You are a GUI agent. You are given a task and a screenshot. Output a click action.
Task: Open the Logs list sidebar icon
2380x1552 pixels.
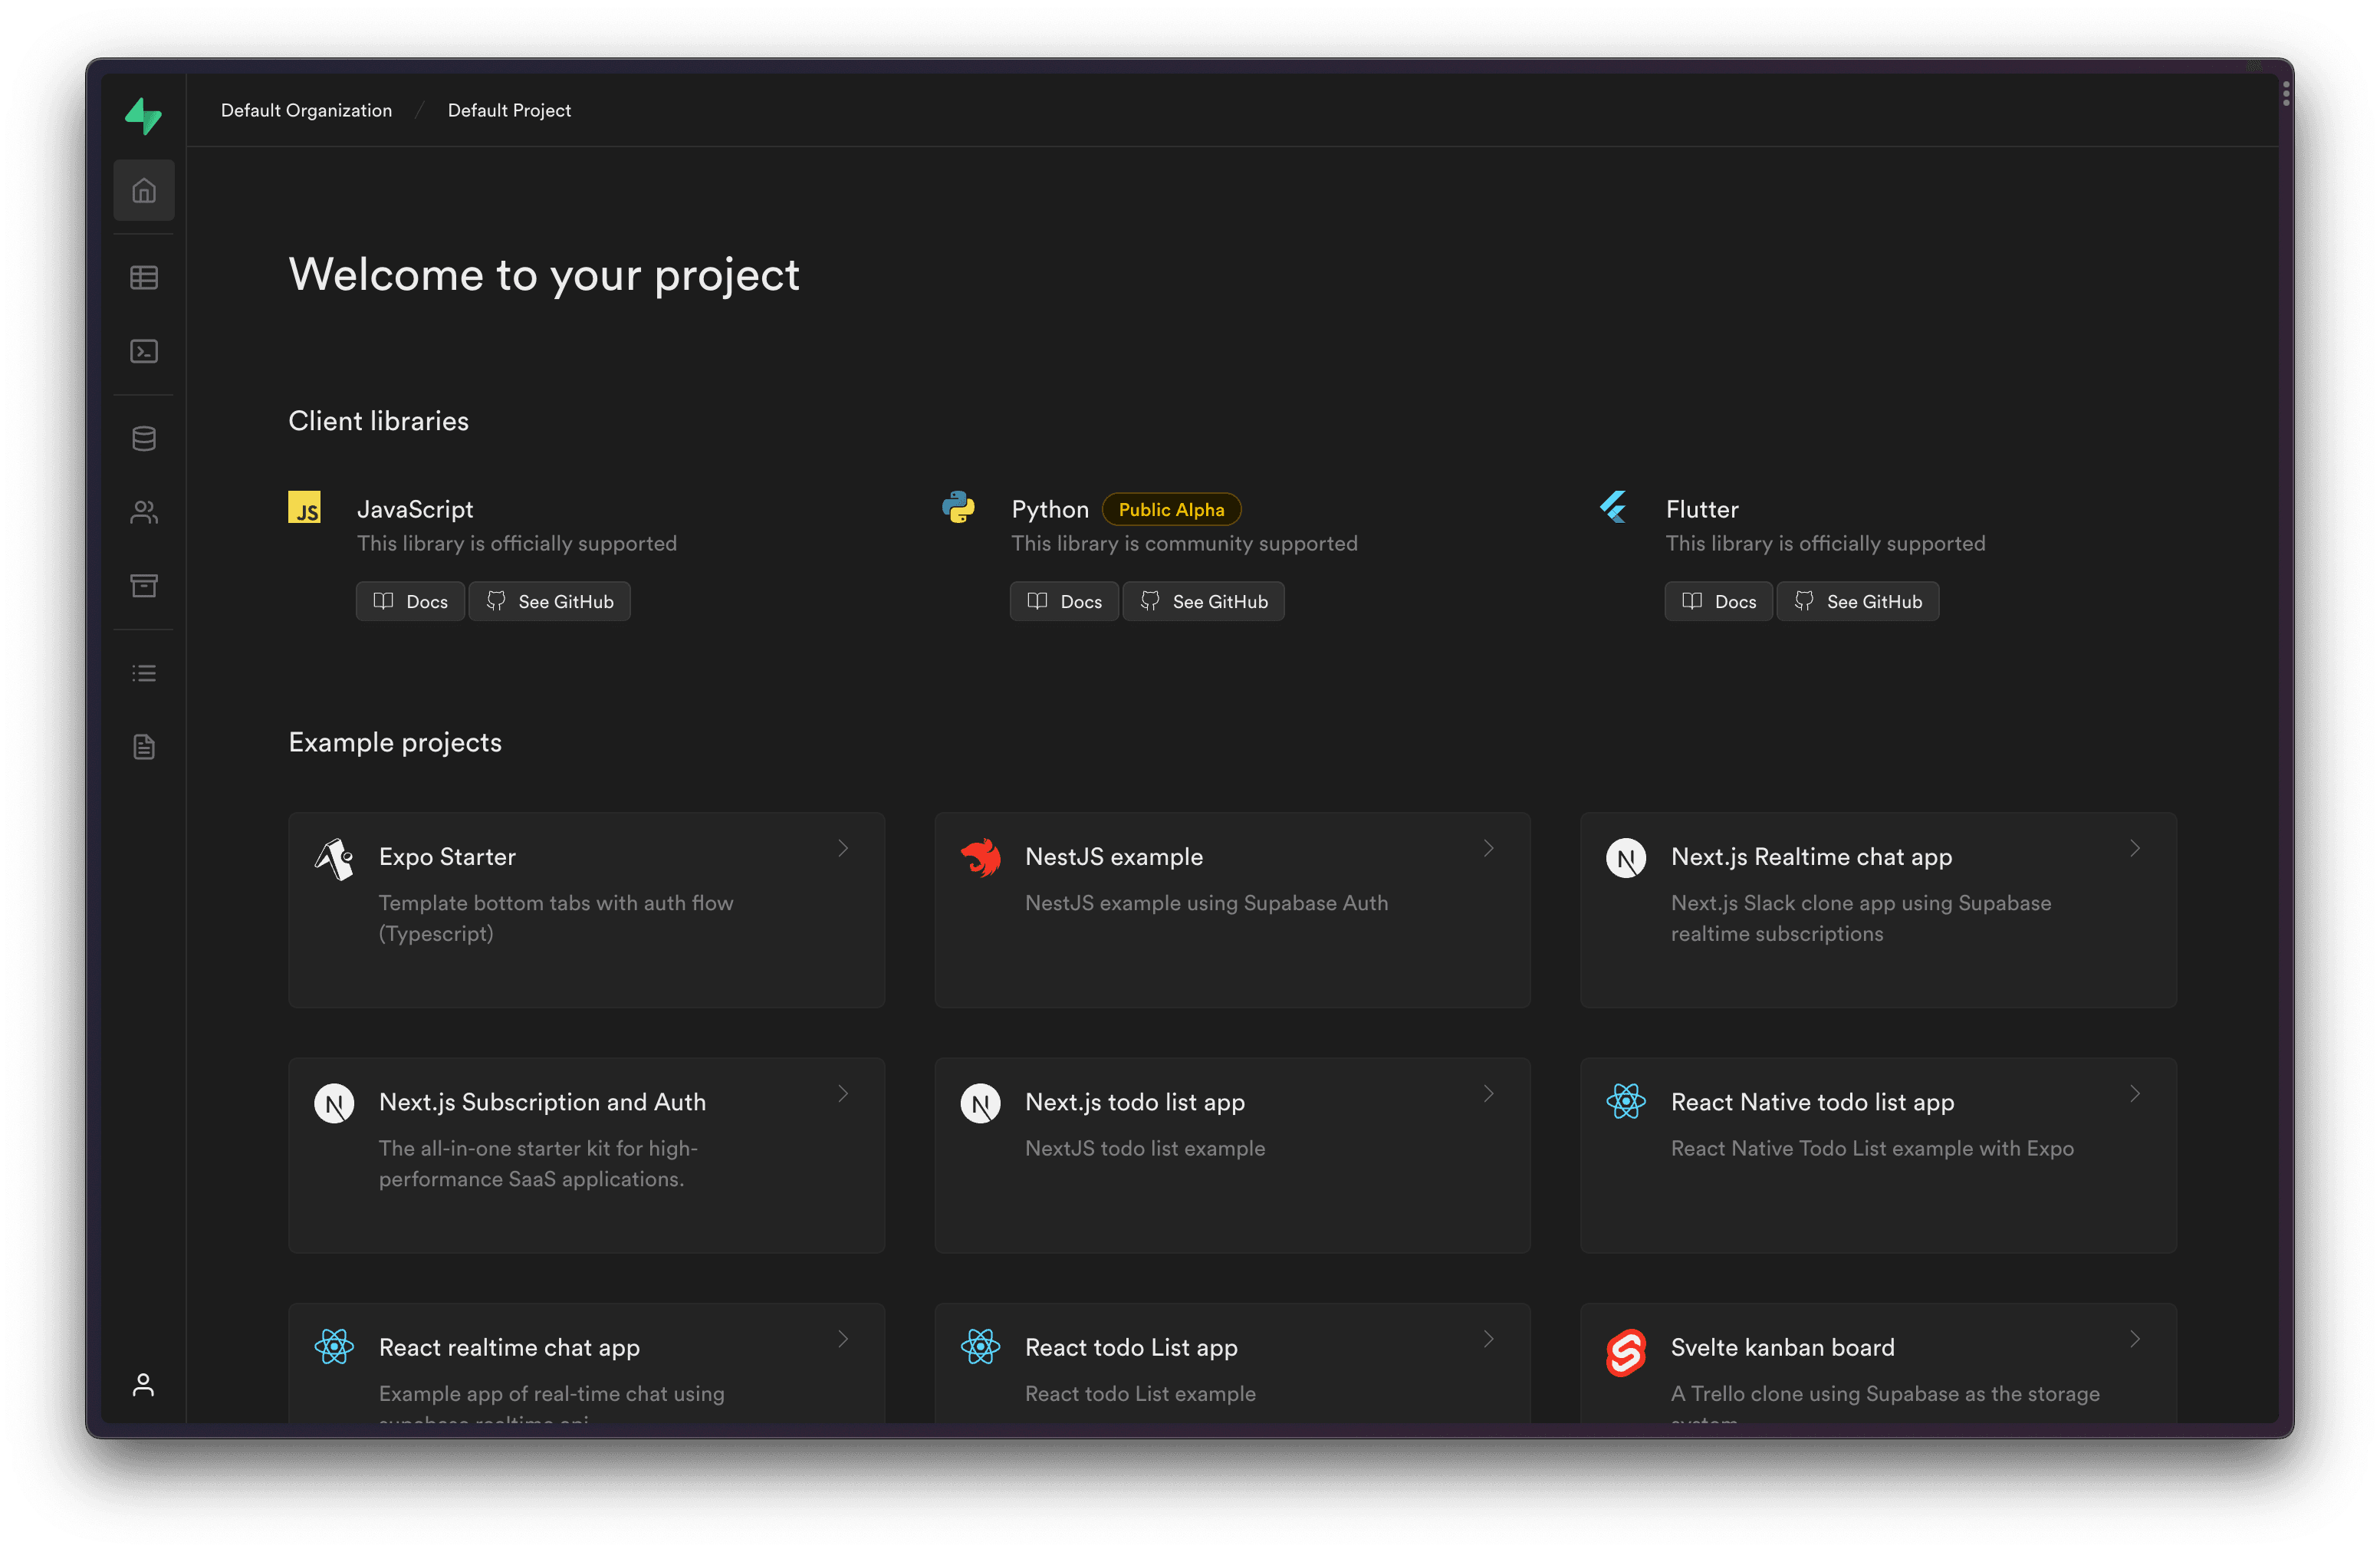pyautogui.click(x=144, y=673)
